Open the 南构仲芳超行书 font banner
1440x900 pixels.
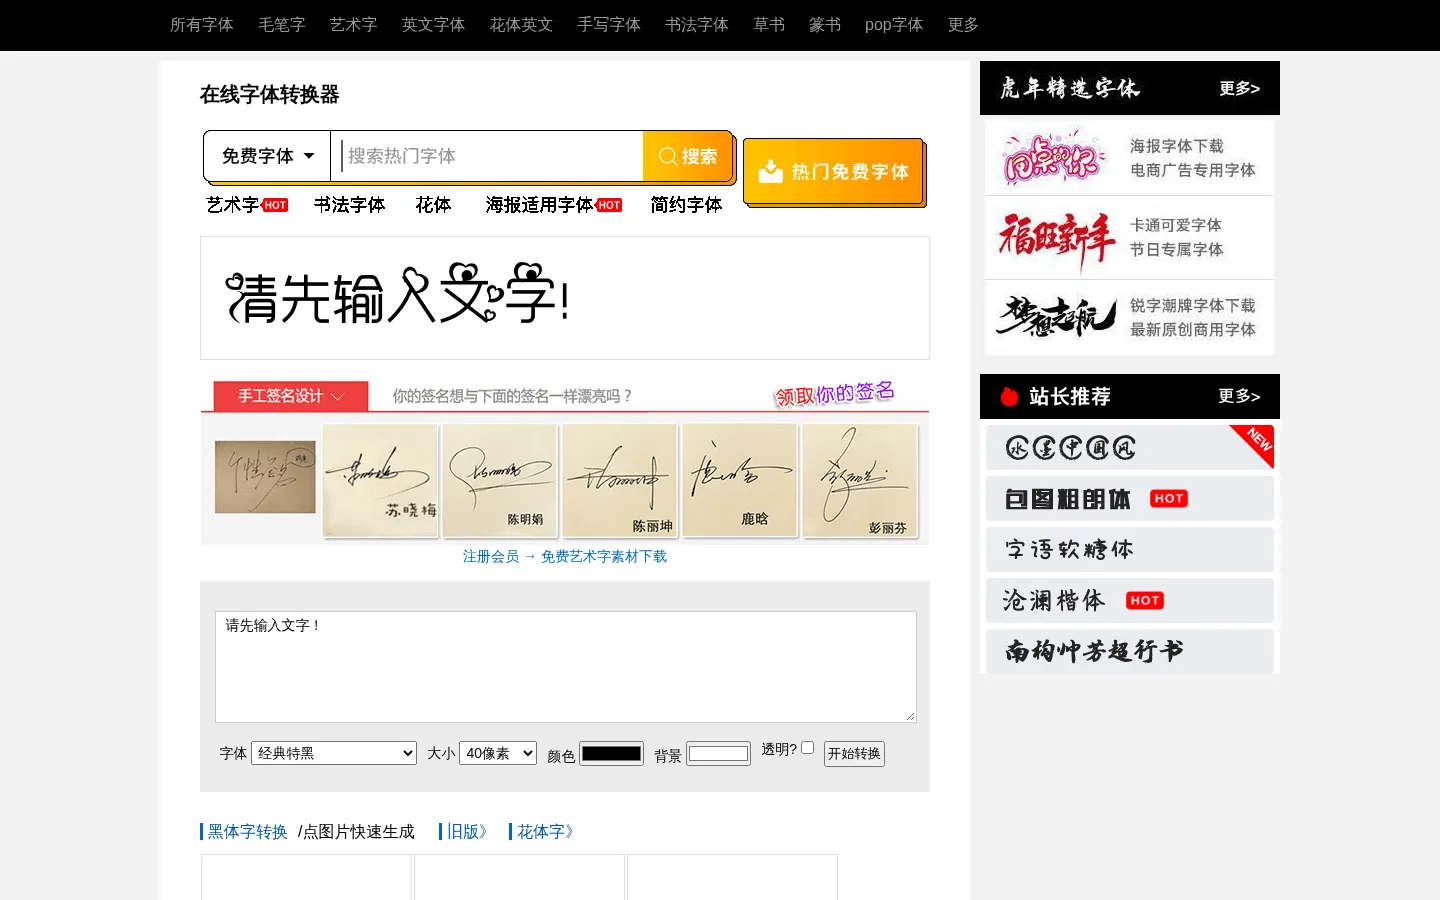[x=1129, y=651]
